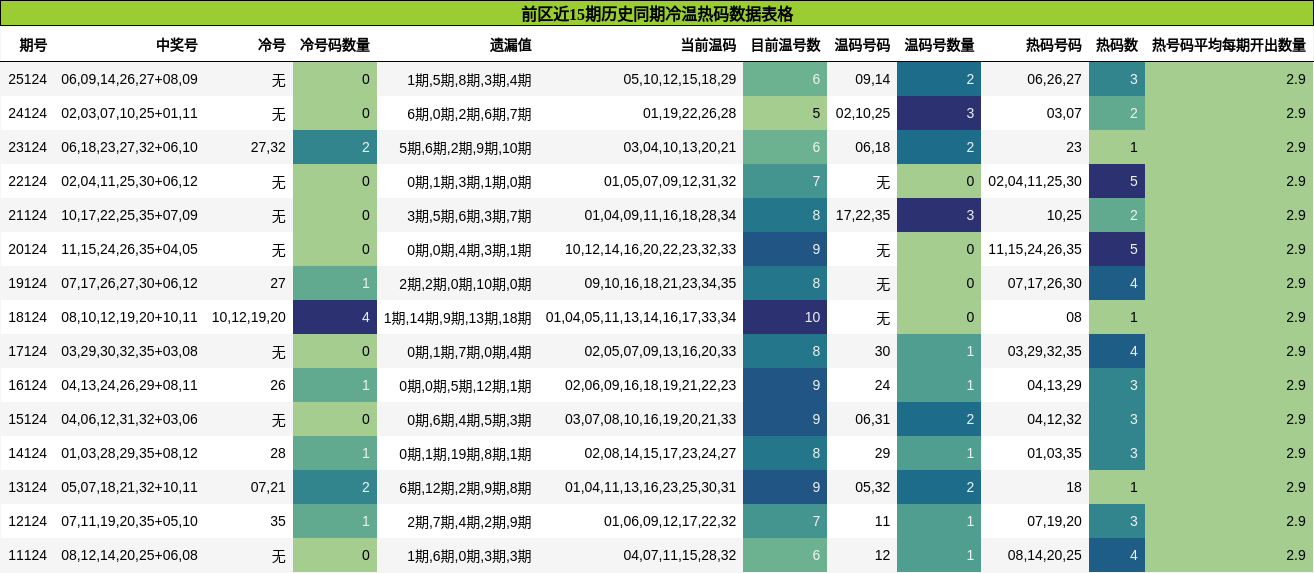Click cold count 2 in row 23124
The height and width of the screenshot is (573, 1314).
click(x=335, y=147)
